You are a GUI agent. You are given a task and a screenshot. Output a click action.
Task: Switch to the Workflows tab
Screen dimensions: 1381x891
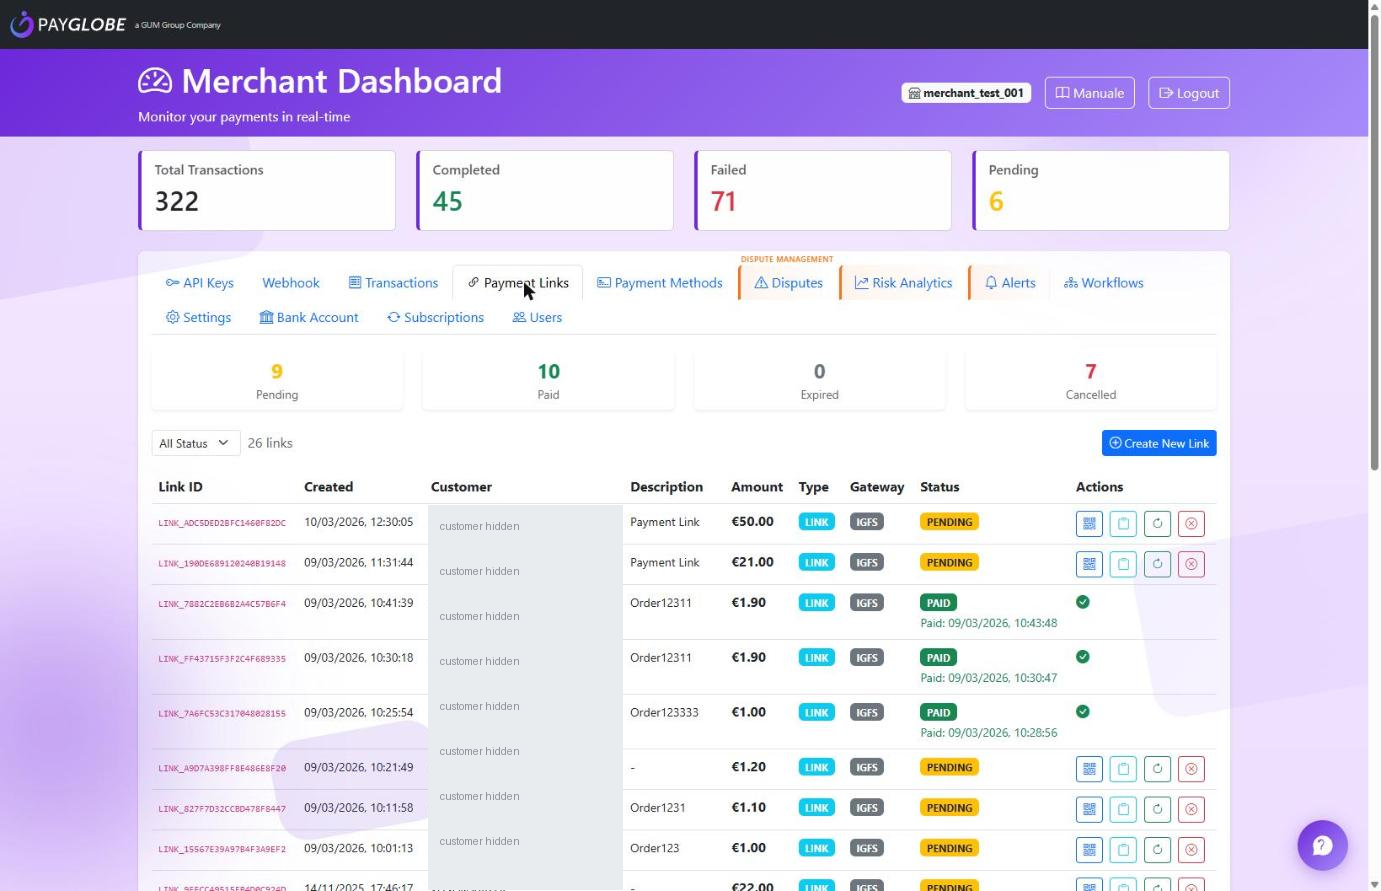pyautogui.click(x=1103, y=283)
